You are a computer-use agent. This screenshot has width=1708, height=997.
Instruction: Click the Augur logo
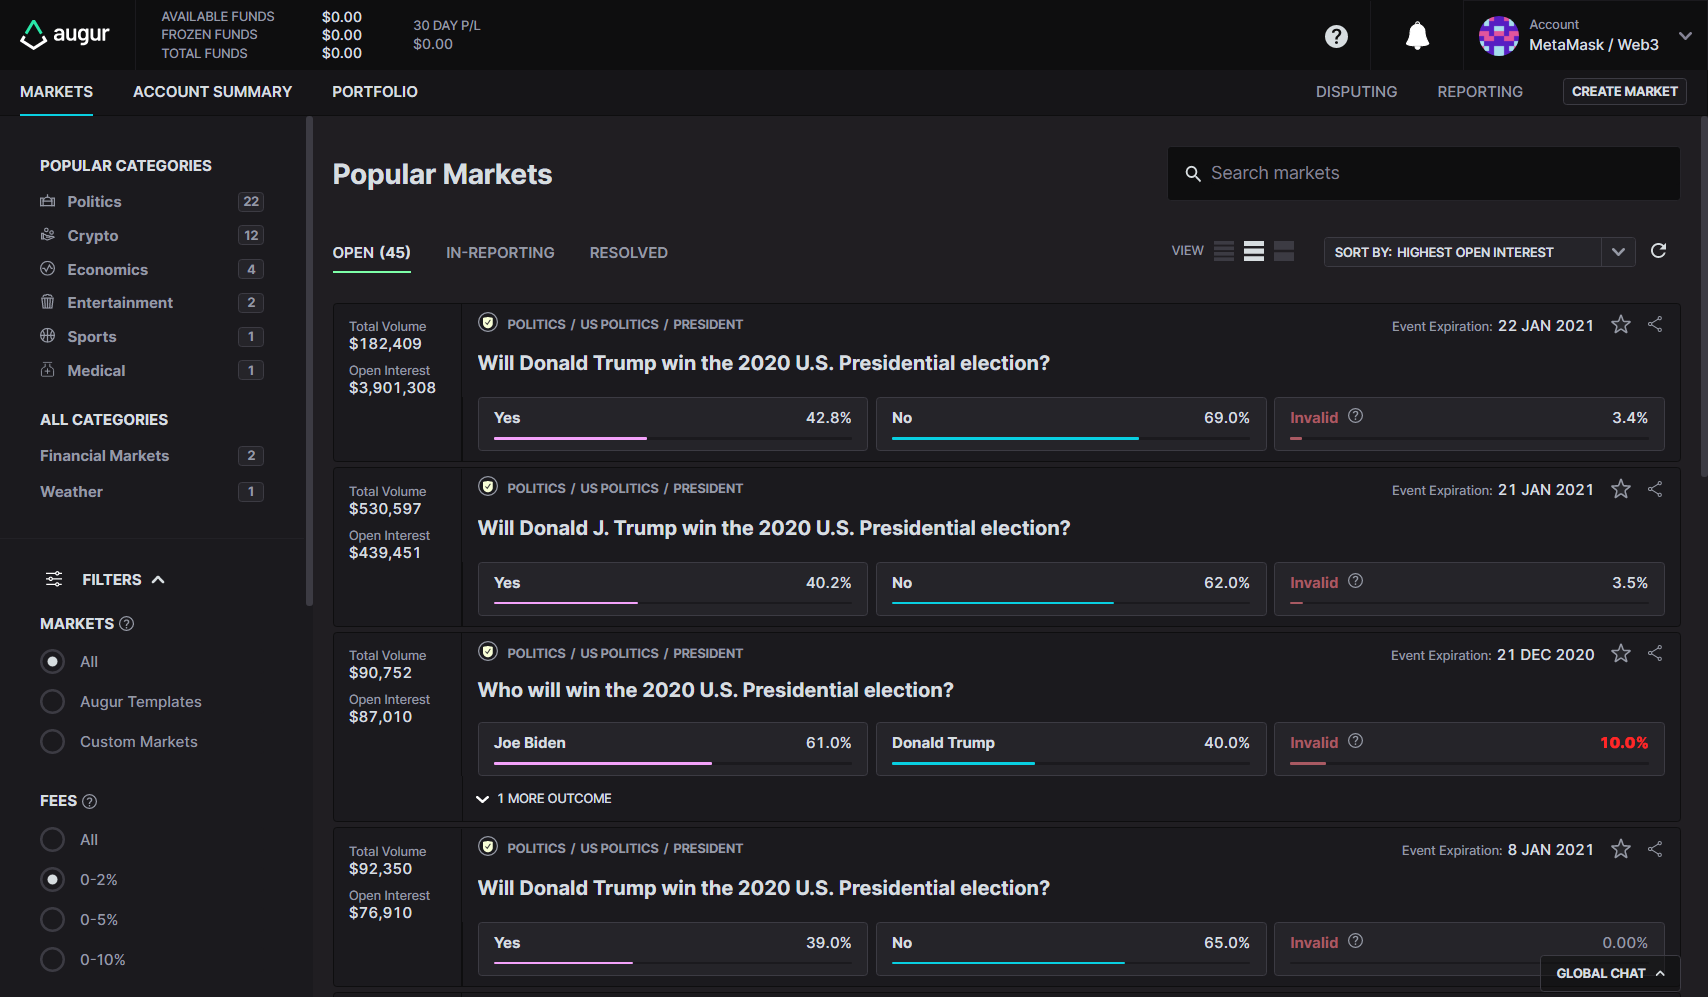65,34
